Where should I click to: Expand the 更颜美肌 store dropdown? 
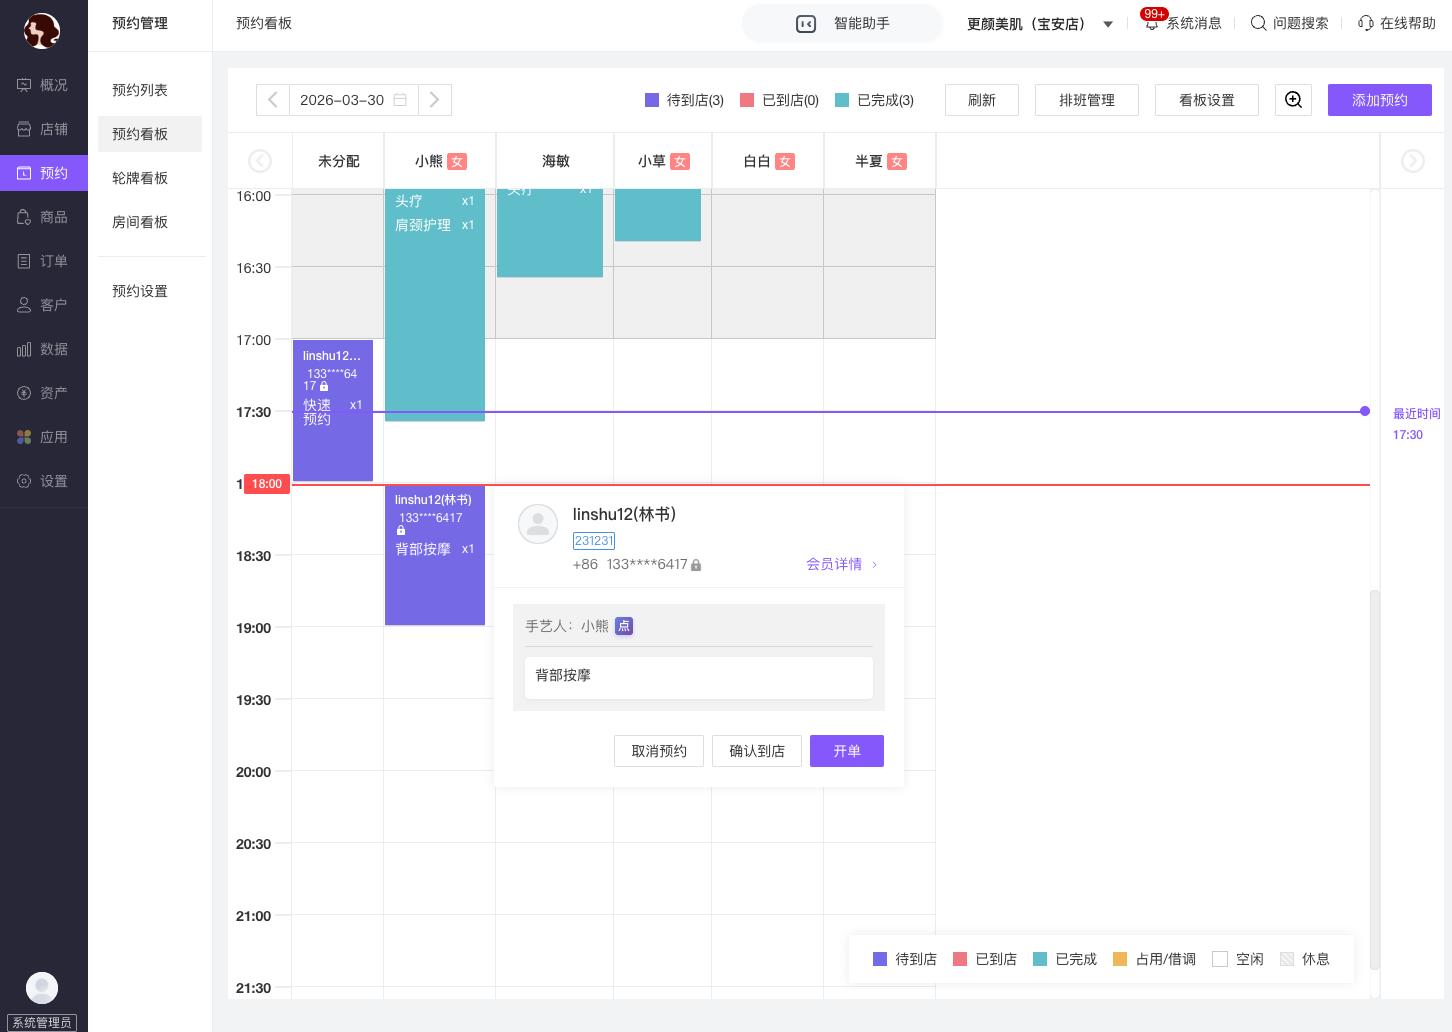click(x=1108, y=24)
